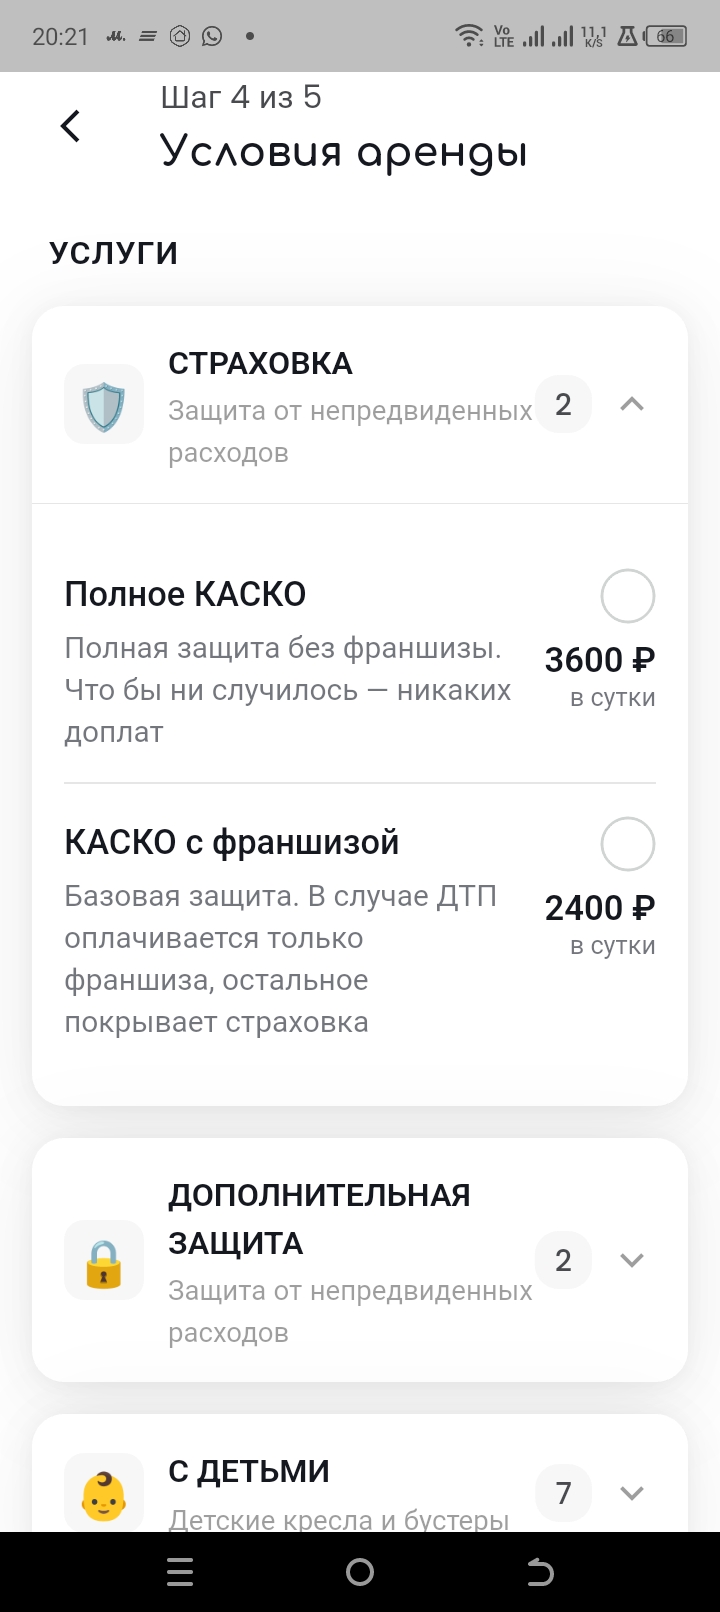
Task: Select the КАСКО с франшизой radio button
Action: [x=627, y=844]
